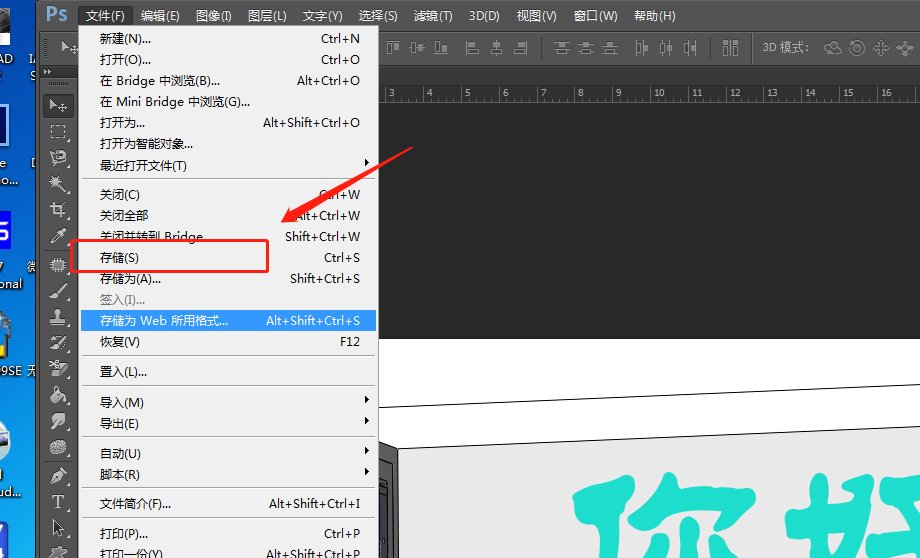Image resolution: width=920 pixels, height=558 pixels.
Task: Open the 文字(Y) menu
Action: click(x=323, y=16)
